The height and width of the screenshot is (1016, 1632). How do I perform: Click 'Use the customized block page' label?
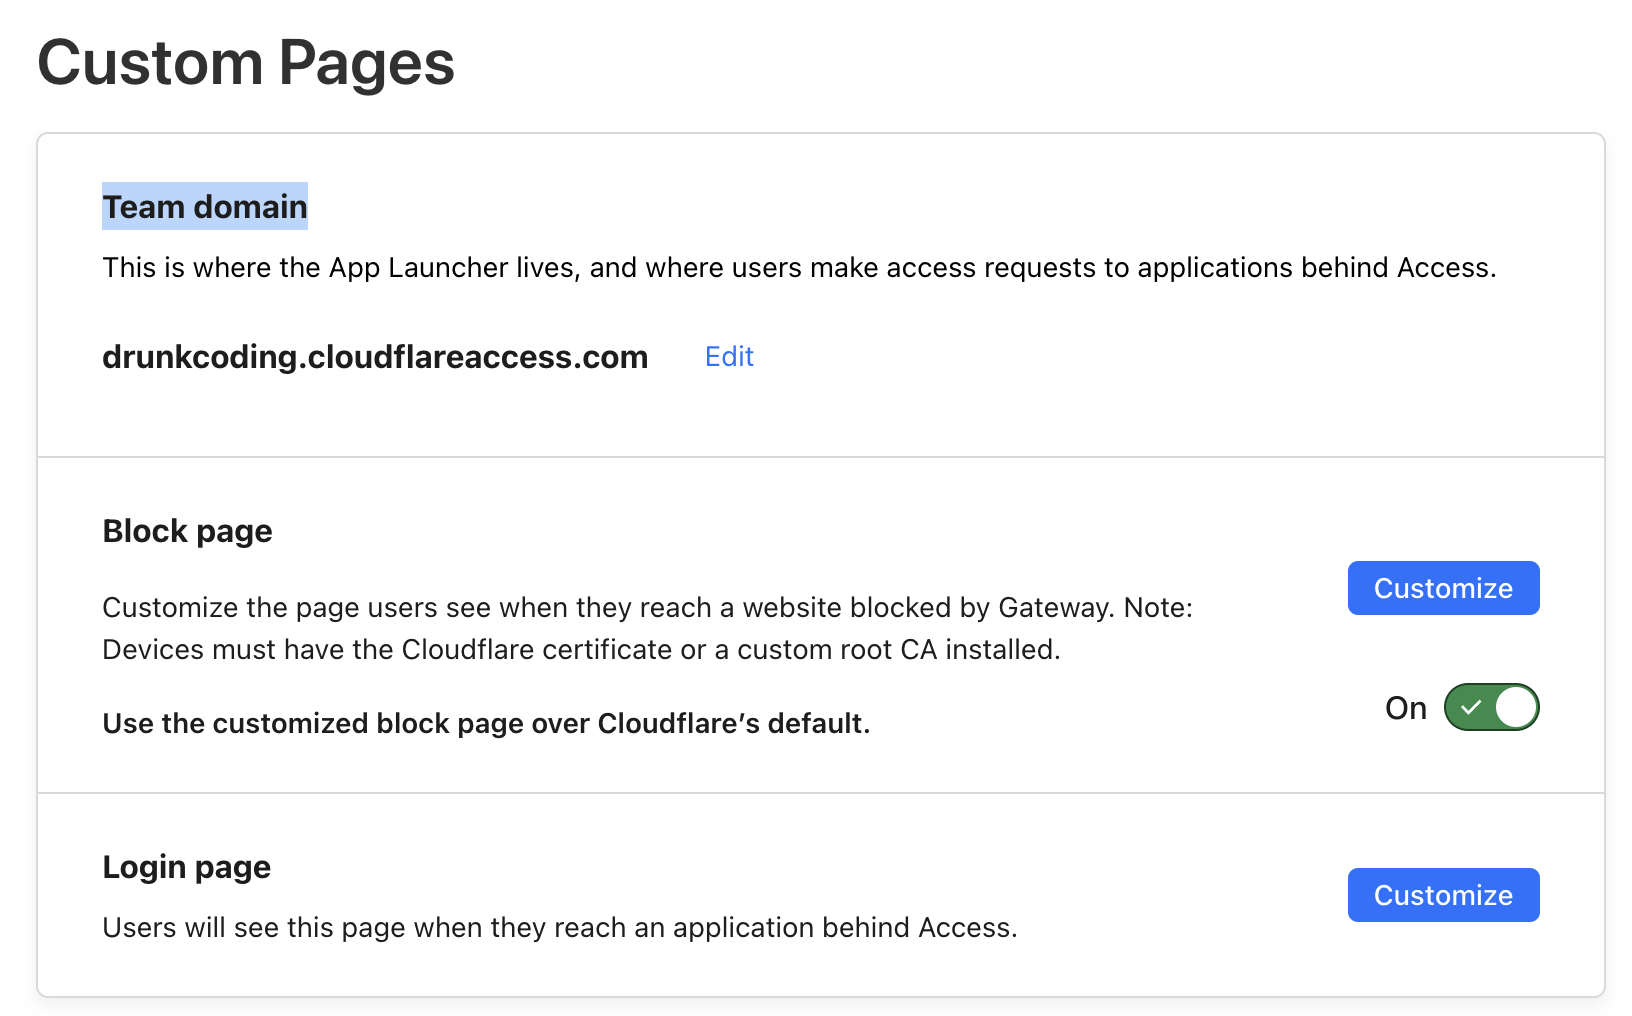point(486,723)
